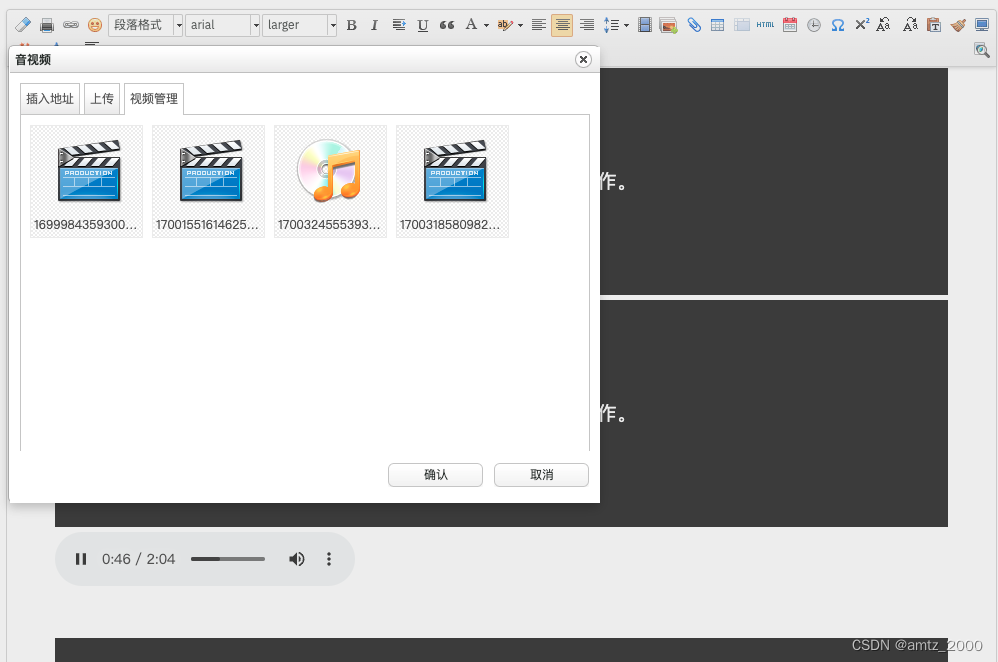This screenshot has width=998, height=662.
Task: Click the magnifier find-replace icon
Action: [982, 50]
